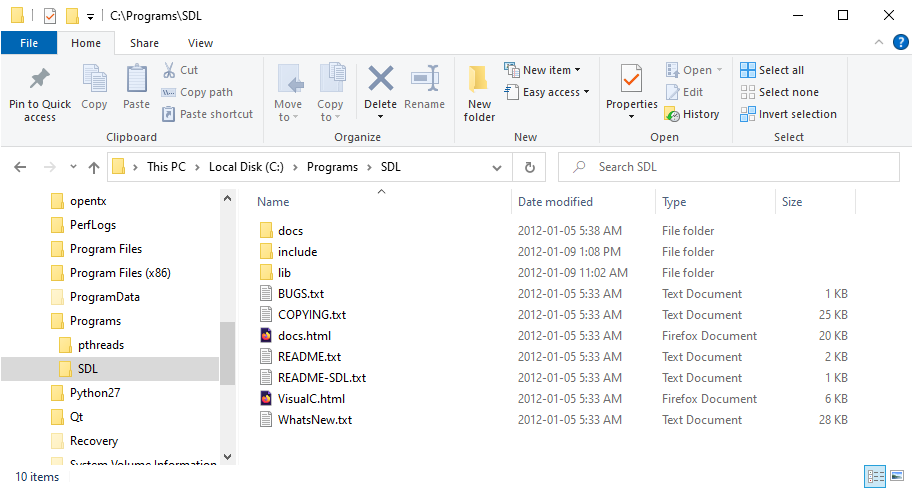Click Select all in ribbon
The height and width of the screenshot is (489, 913).
coord(772,70)
